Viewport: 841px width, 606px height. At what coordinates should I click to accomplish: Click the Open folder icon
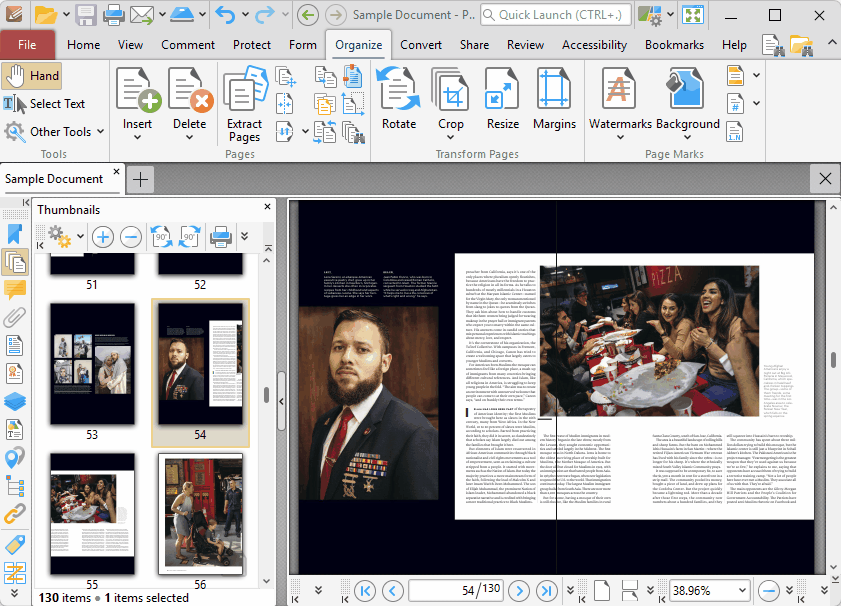point(46,15)
